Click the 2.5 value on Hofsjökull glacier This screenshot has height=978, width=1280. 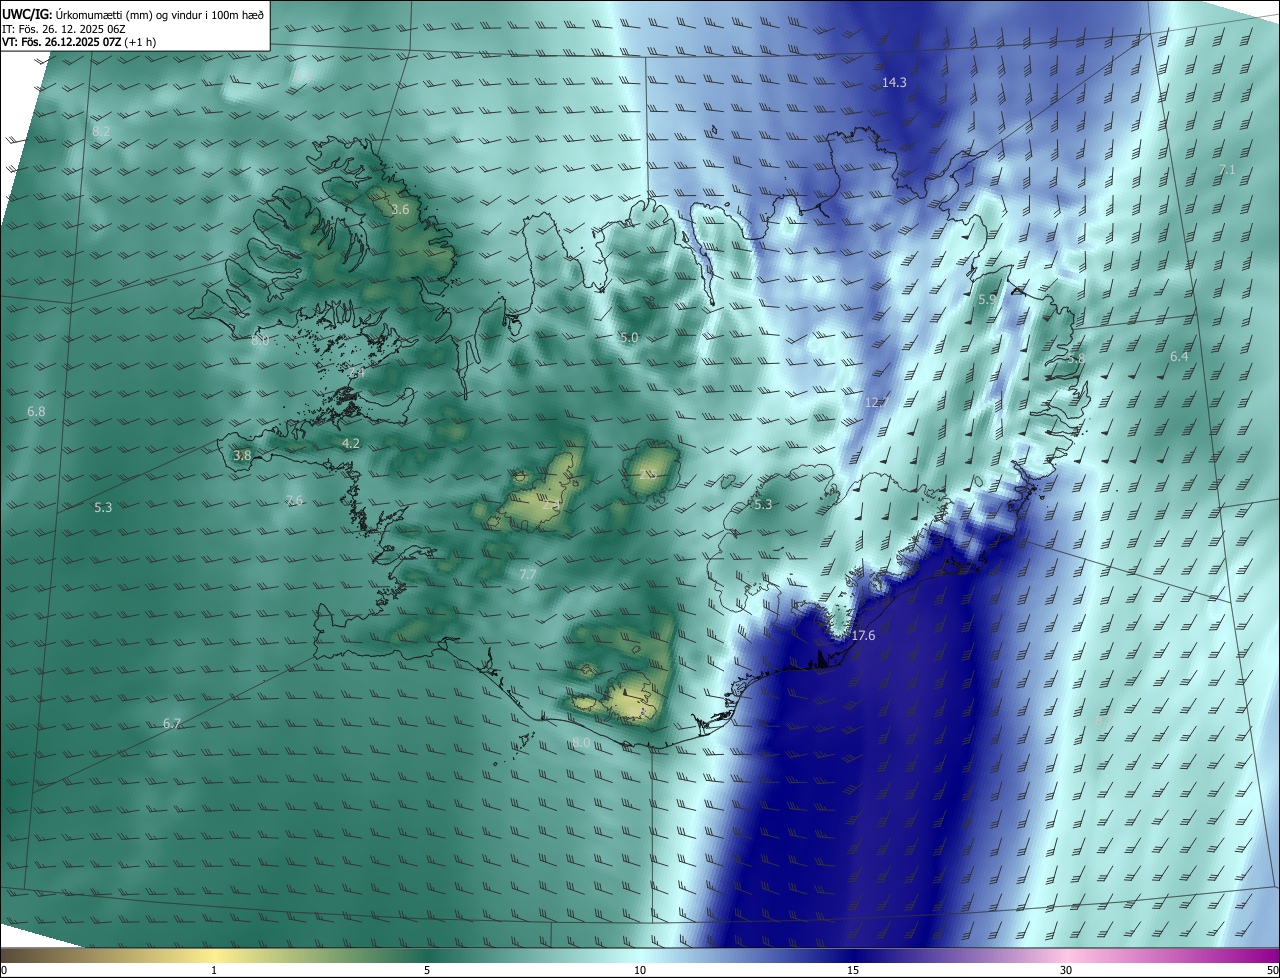pos(648,474)
